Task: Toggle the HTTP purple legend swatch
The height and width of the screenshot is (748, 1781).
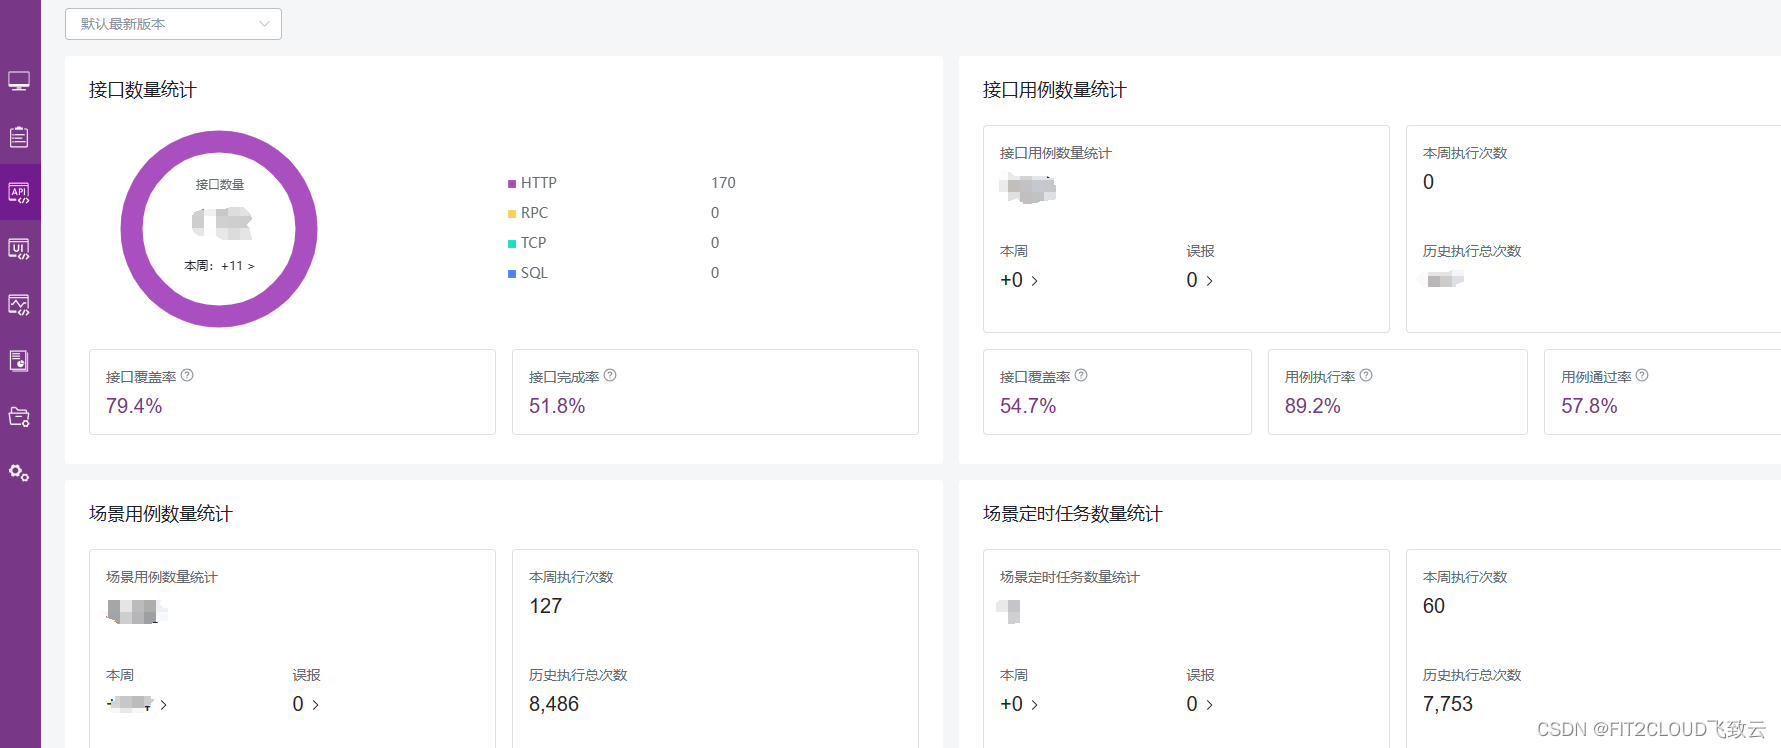Action: 512,184
